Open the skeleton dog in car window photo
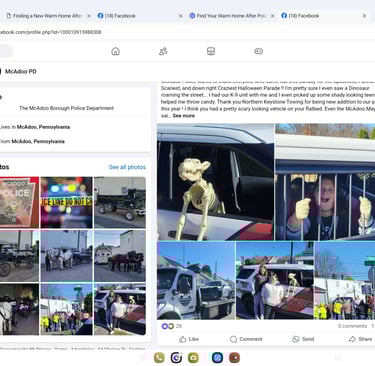 pyautogui.click(x=216, y=182)
